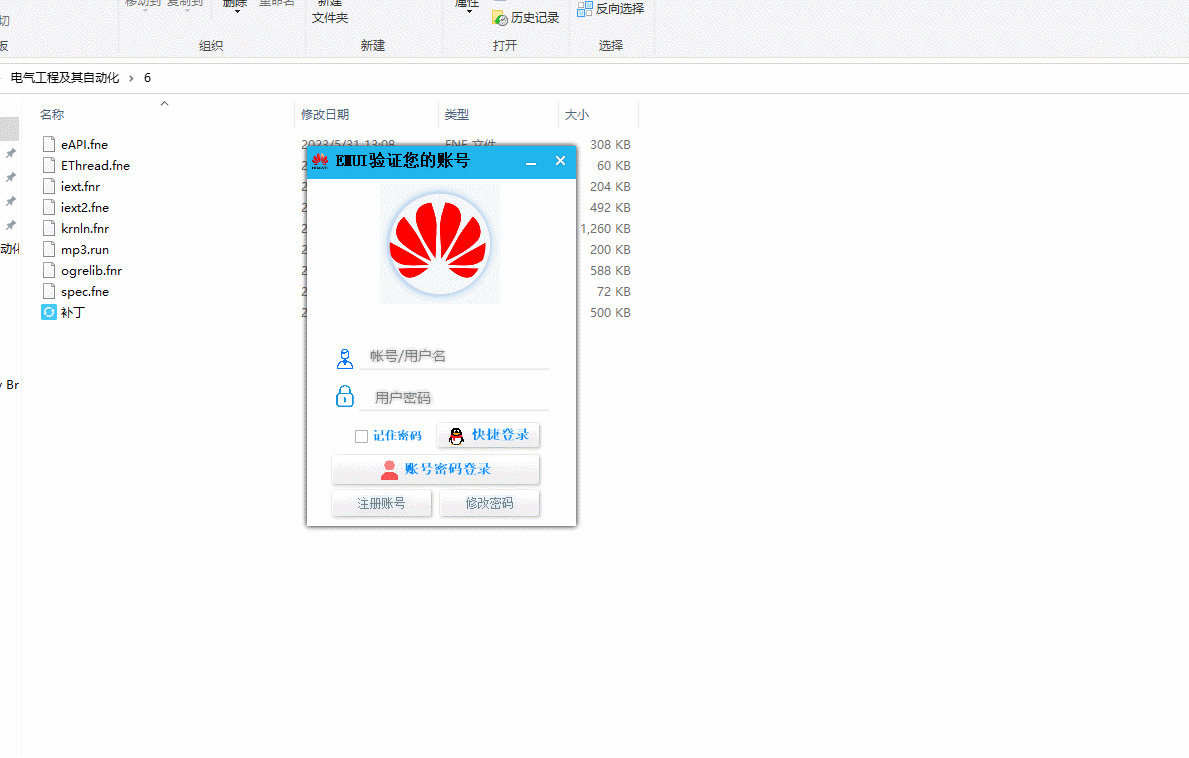Click the person icon beside the username field
Screen dimensions: 1189x758
(x=344, y=358)
